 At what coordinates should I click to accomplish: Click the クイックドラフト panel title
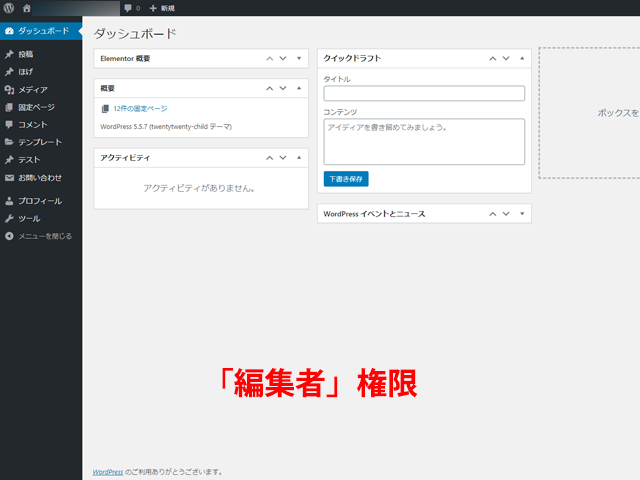pyautogui.click(x=352, y=58)
